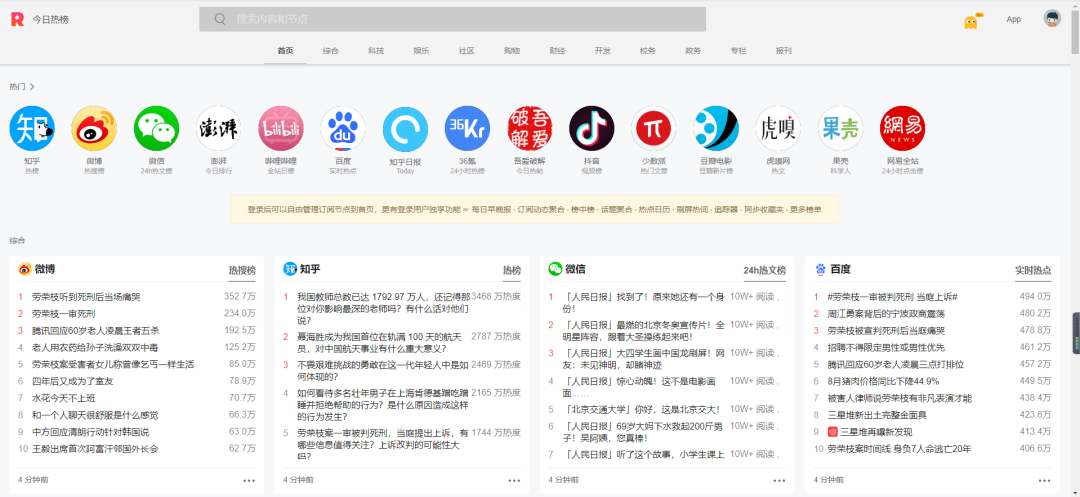This screenshot has height=497, width=1080.
Task: Open the Douban Movie (豆瓣电影) icon
Action: (716, 128)
